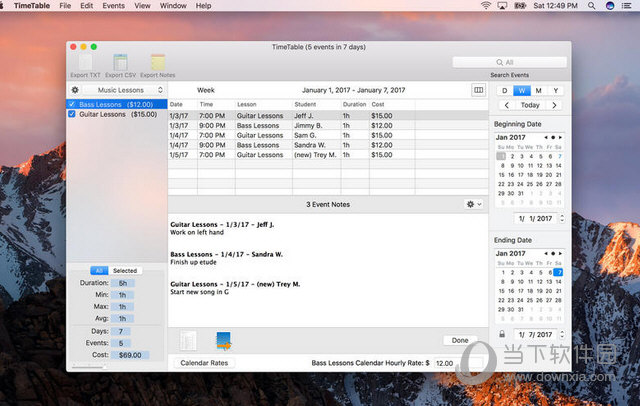The height and width of the screenshot is (406, 640).
Task: Go to next month in Beginning Date calendar
Action: [560, 138]
